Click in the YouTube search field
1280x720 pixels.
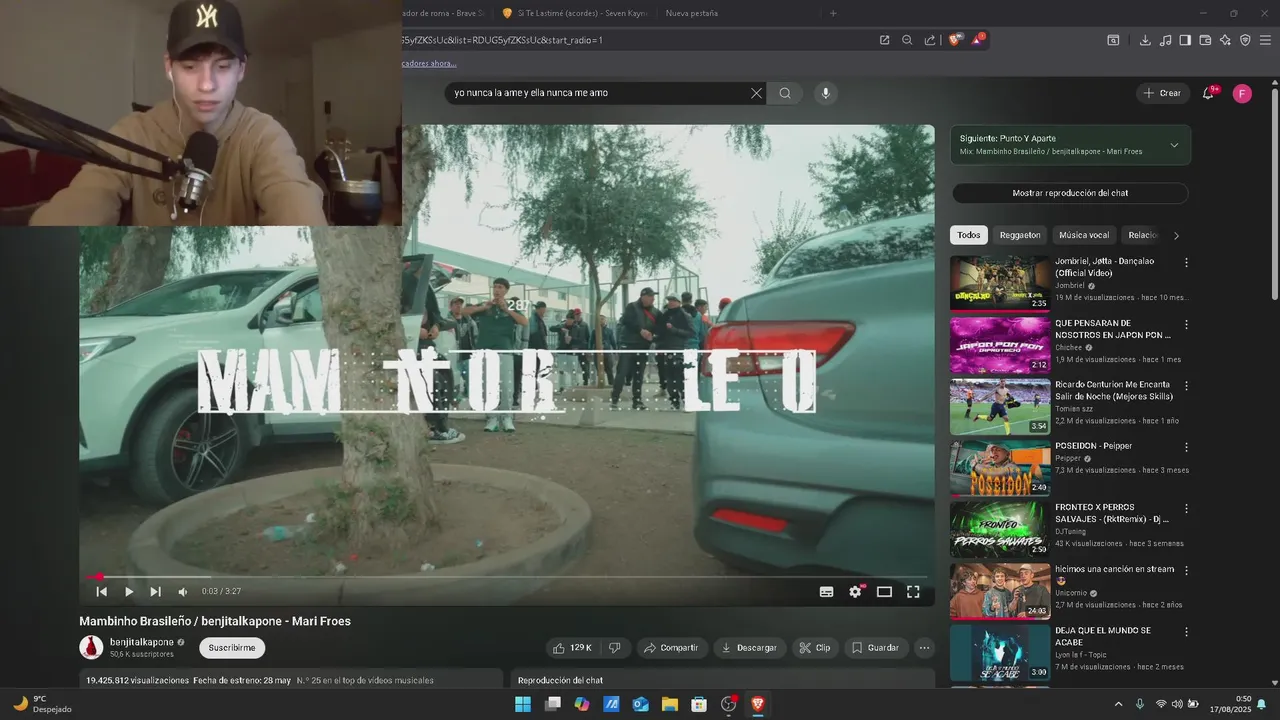[598, 93]
